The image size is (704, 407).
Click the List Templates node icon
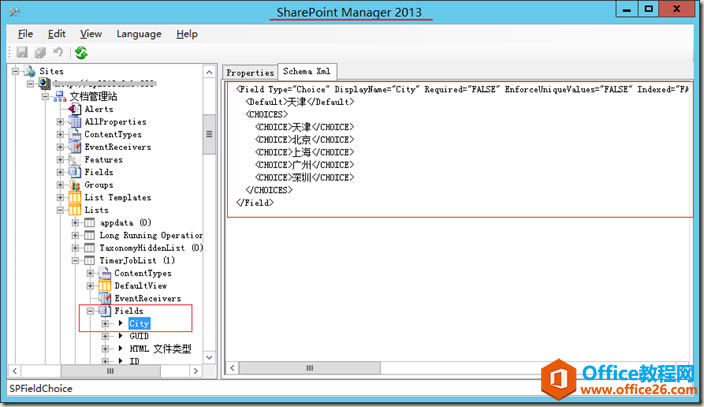[x=75, y=197]
